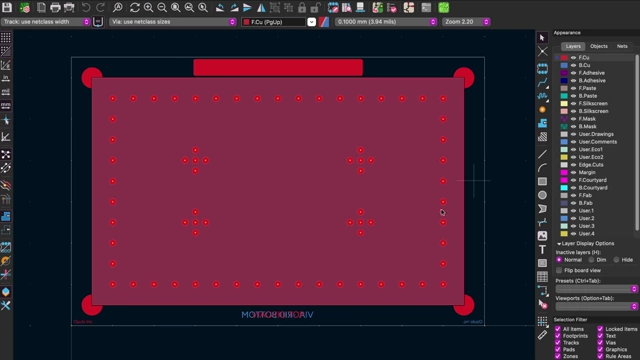Toggle the grid display in left toolbar
This screenshot has width=640, height=360.
(6, 38)
